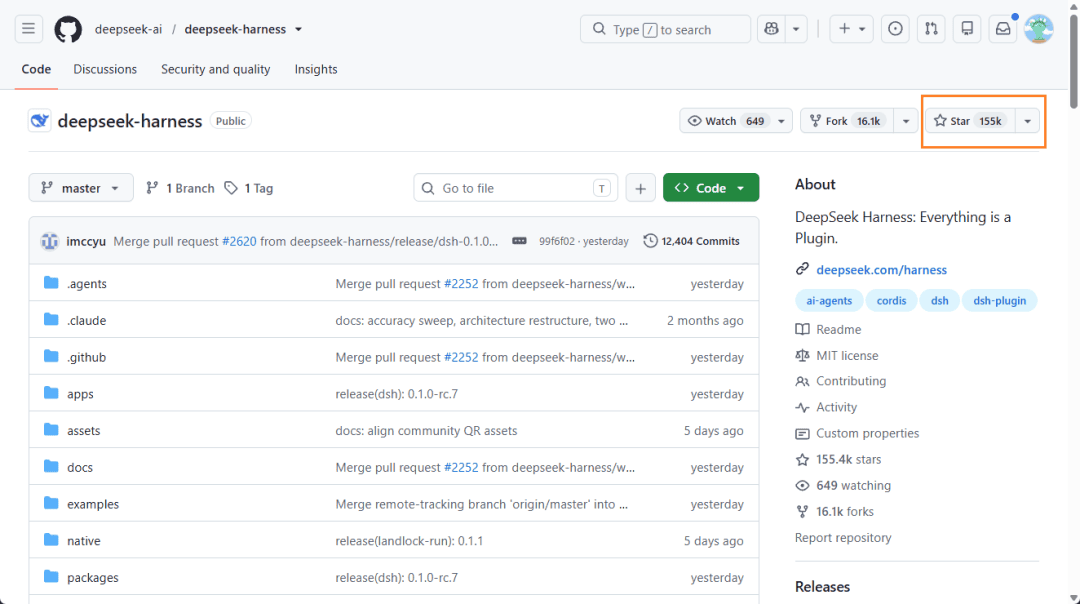Screen dimensions: 1080x604
Task: Open the issues icon in header
Action: [x=895, y=29]
